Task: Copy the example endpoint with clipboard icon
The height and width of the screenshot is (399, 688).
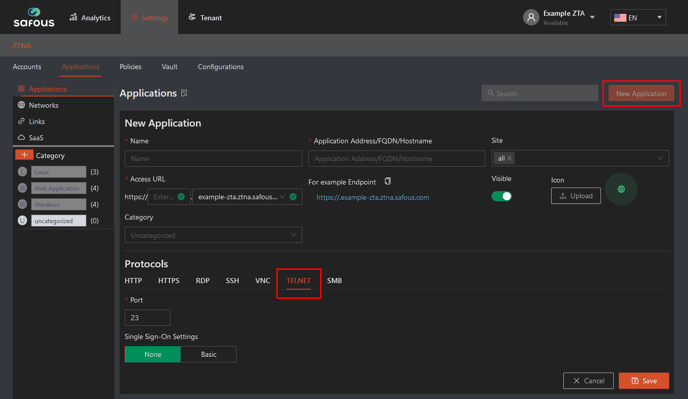Action: click(x=387, y=181)
